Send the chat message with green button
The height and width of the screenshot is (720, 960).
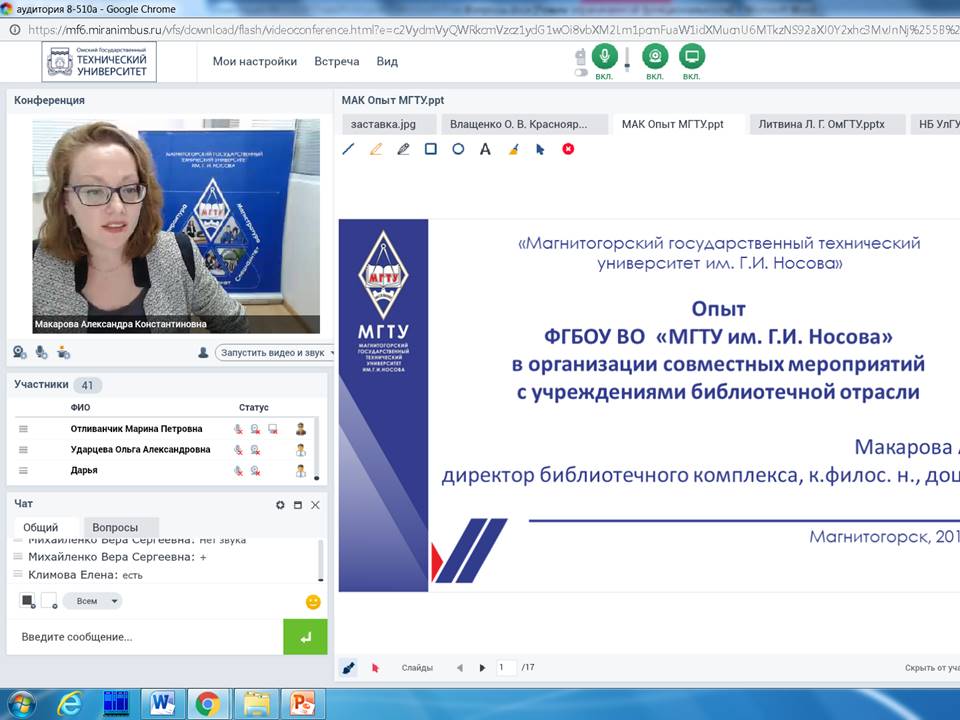coord(306,637)
